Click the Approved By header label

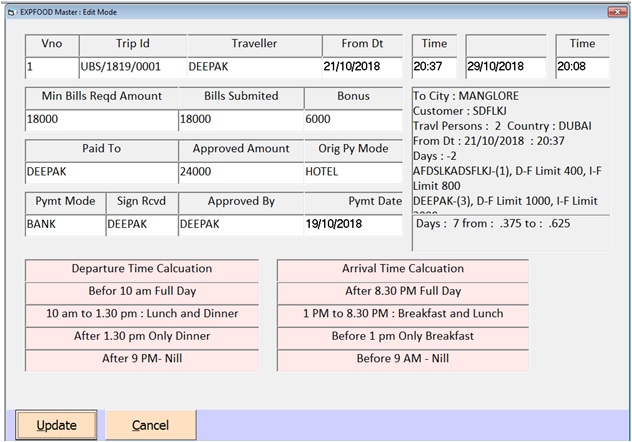[241, 201]
